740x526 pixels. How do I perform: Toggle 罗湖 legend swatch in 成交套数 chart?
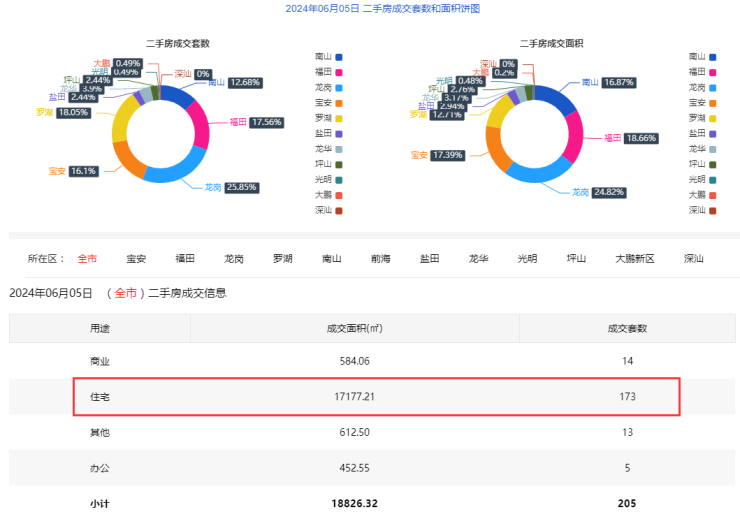pos(339,118)
